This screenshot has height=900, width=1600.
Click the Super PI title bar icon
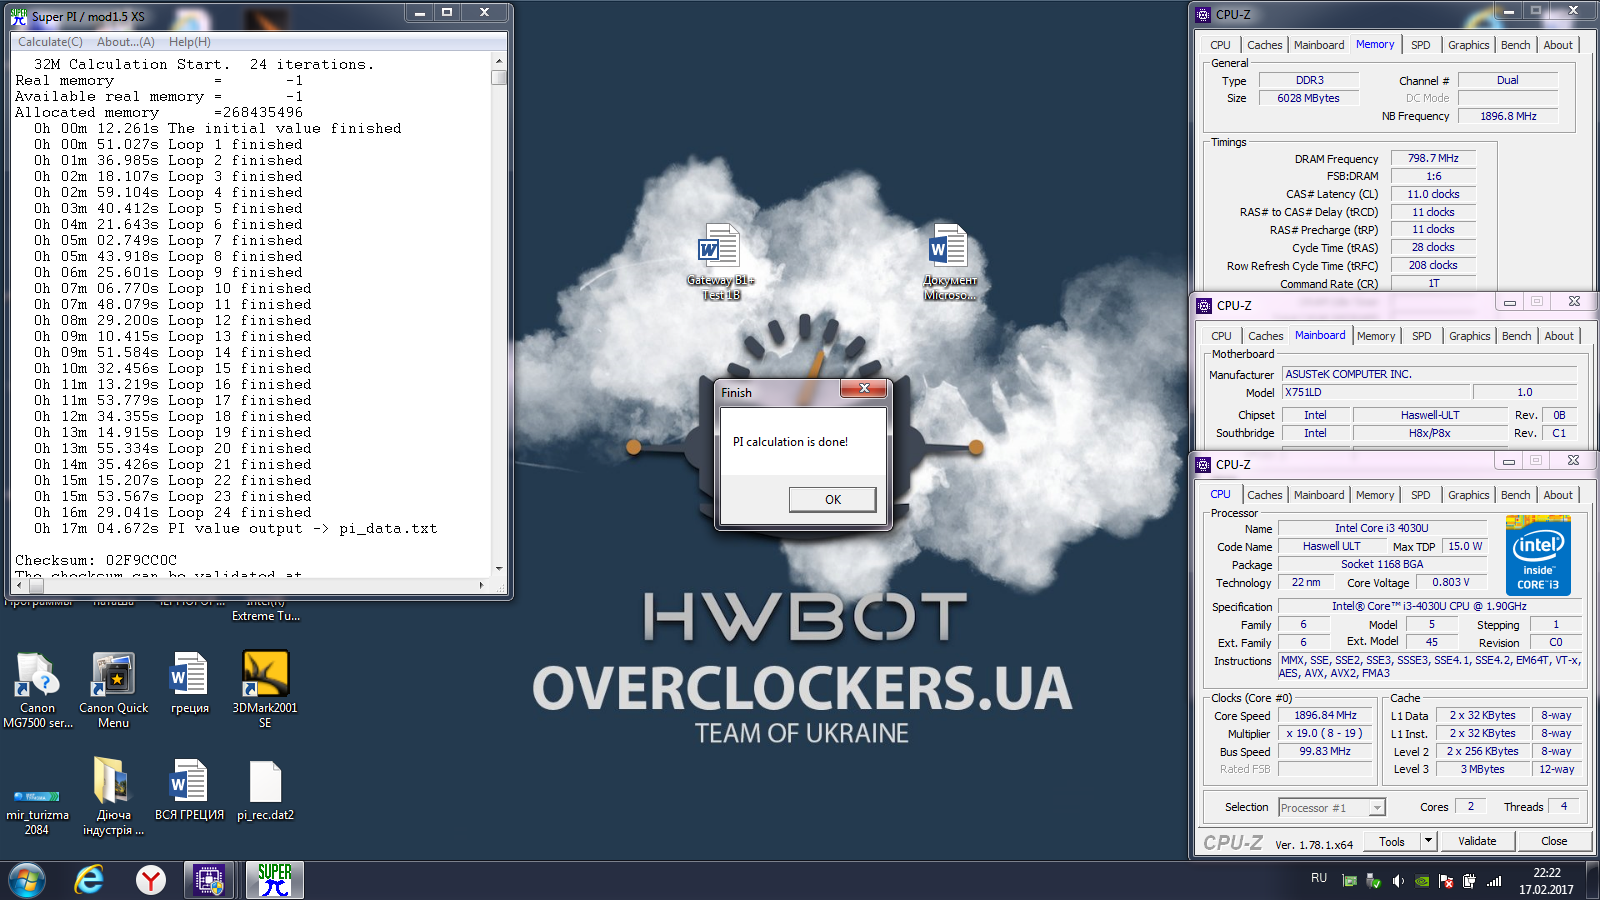19,15
